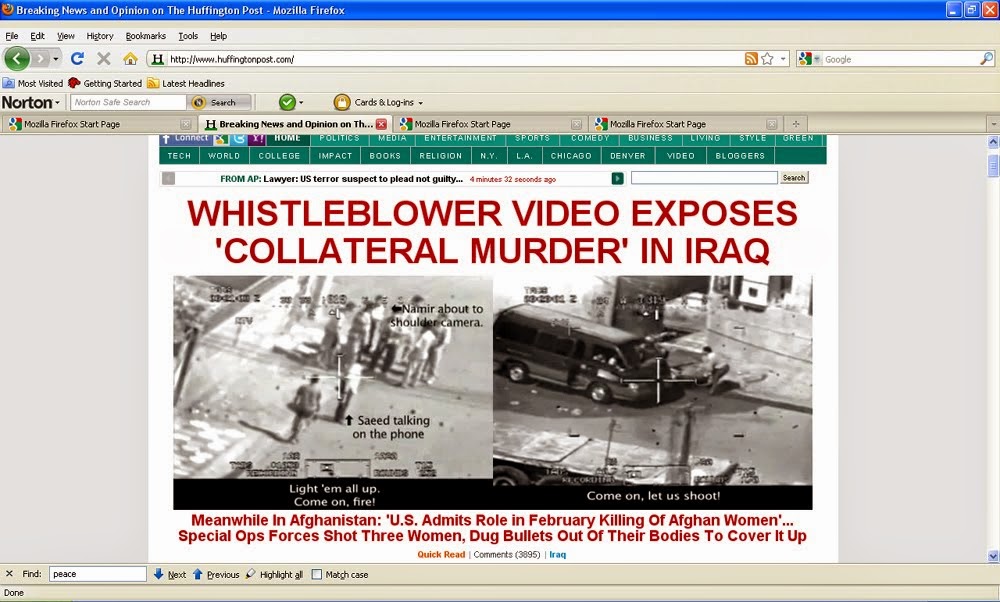Viewport: 1000px width, 602px height.
Task: Click the scrollbar down arrow button
Action: tap(992, 556)
